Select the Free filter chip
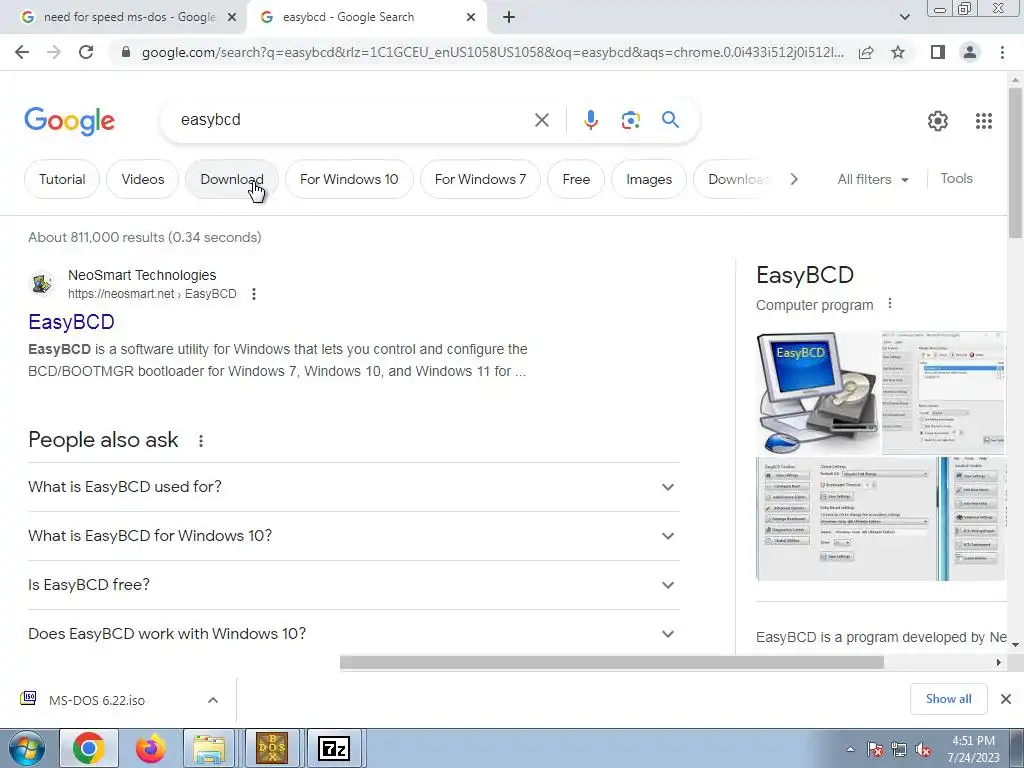This screenshot has width=1024, height=768. click(576, 179)
